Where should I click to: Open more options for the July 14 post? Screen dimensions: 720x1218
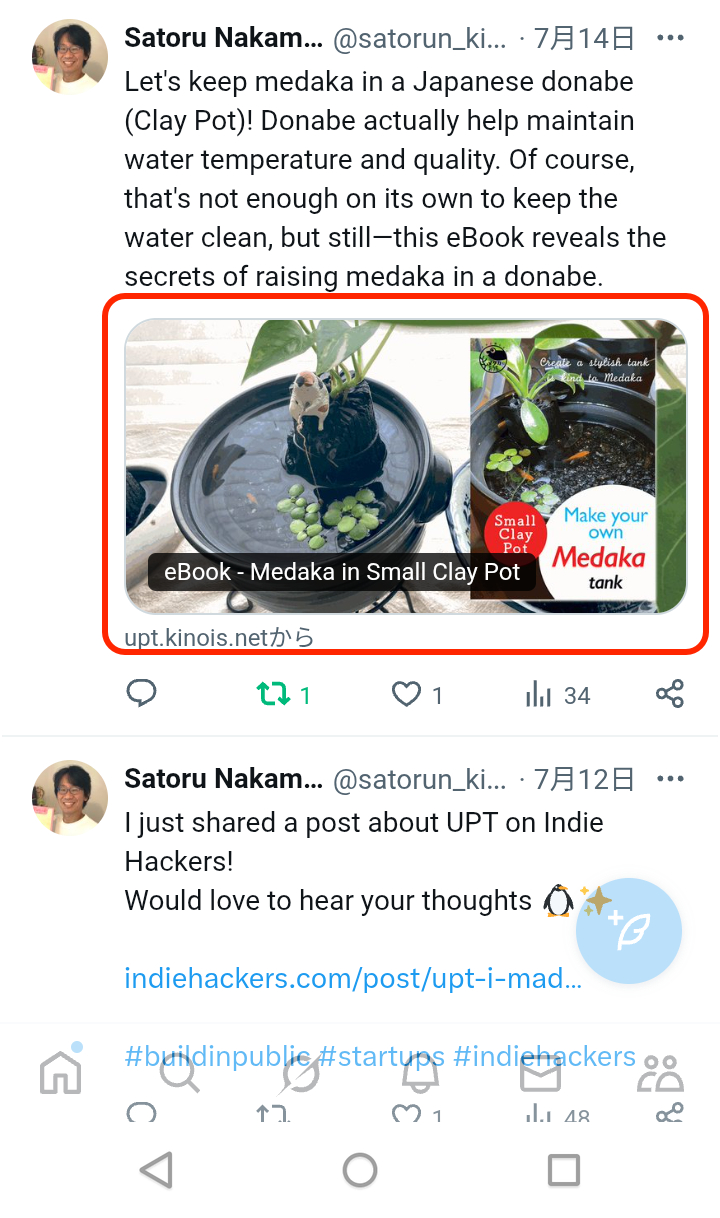click(x=670, y=39)
